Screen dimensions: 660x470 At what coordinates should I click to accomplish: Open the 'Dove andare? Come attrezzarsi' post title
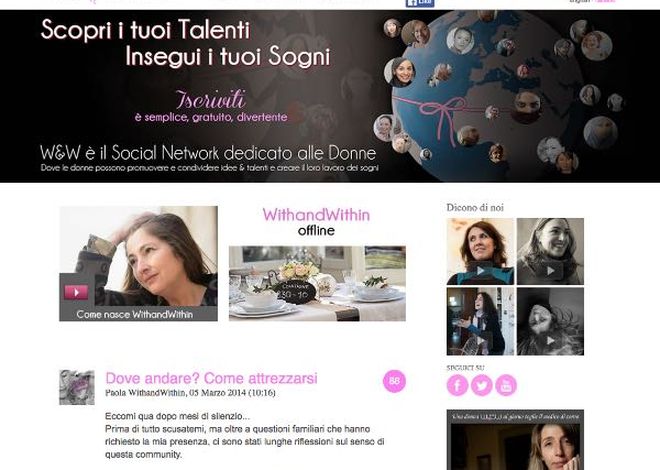(x=211, y=378)
